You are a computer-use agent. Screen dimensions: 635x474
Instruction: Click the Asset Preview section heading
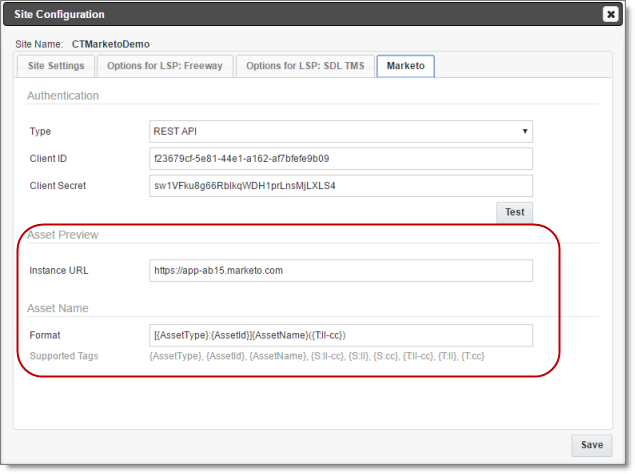tap(63, 235)
